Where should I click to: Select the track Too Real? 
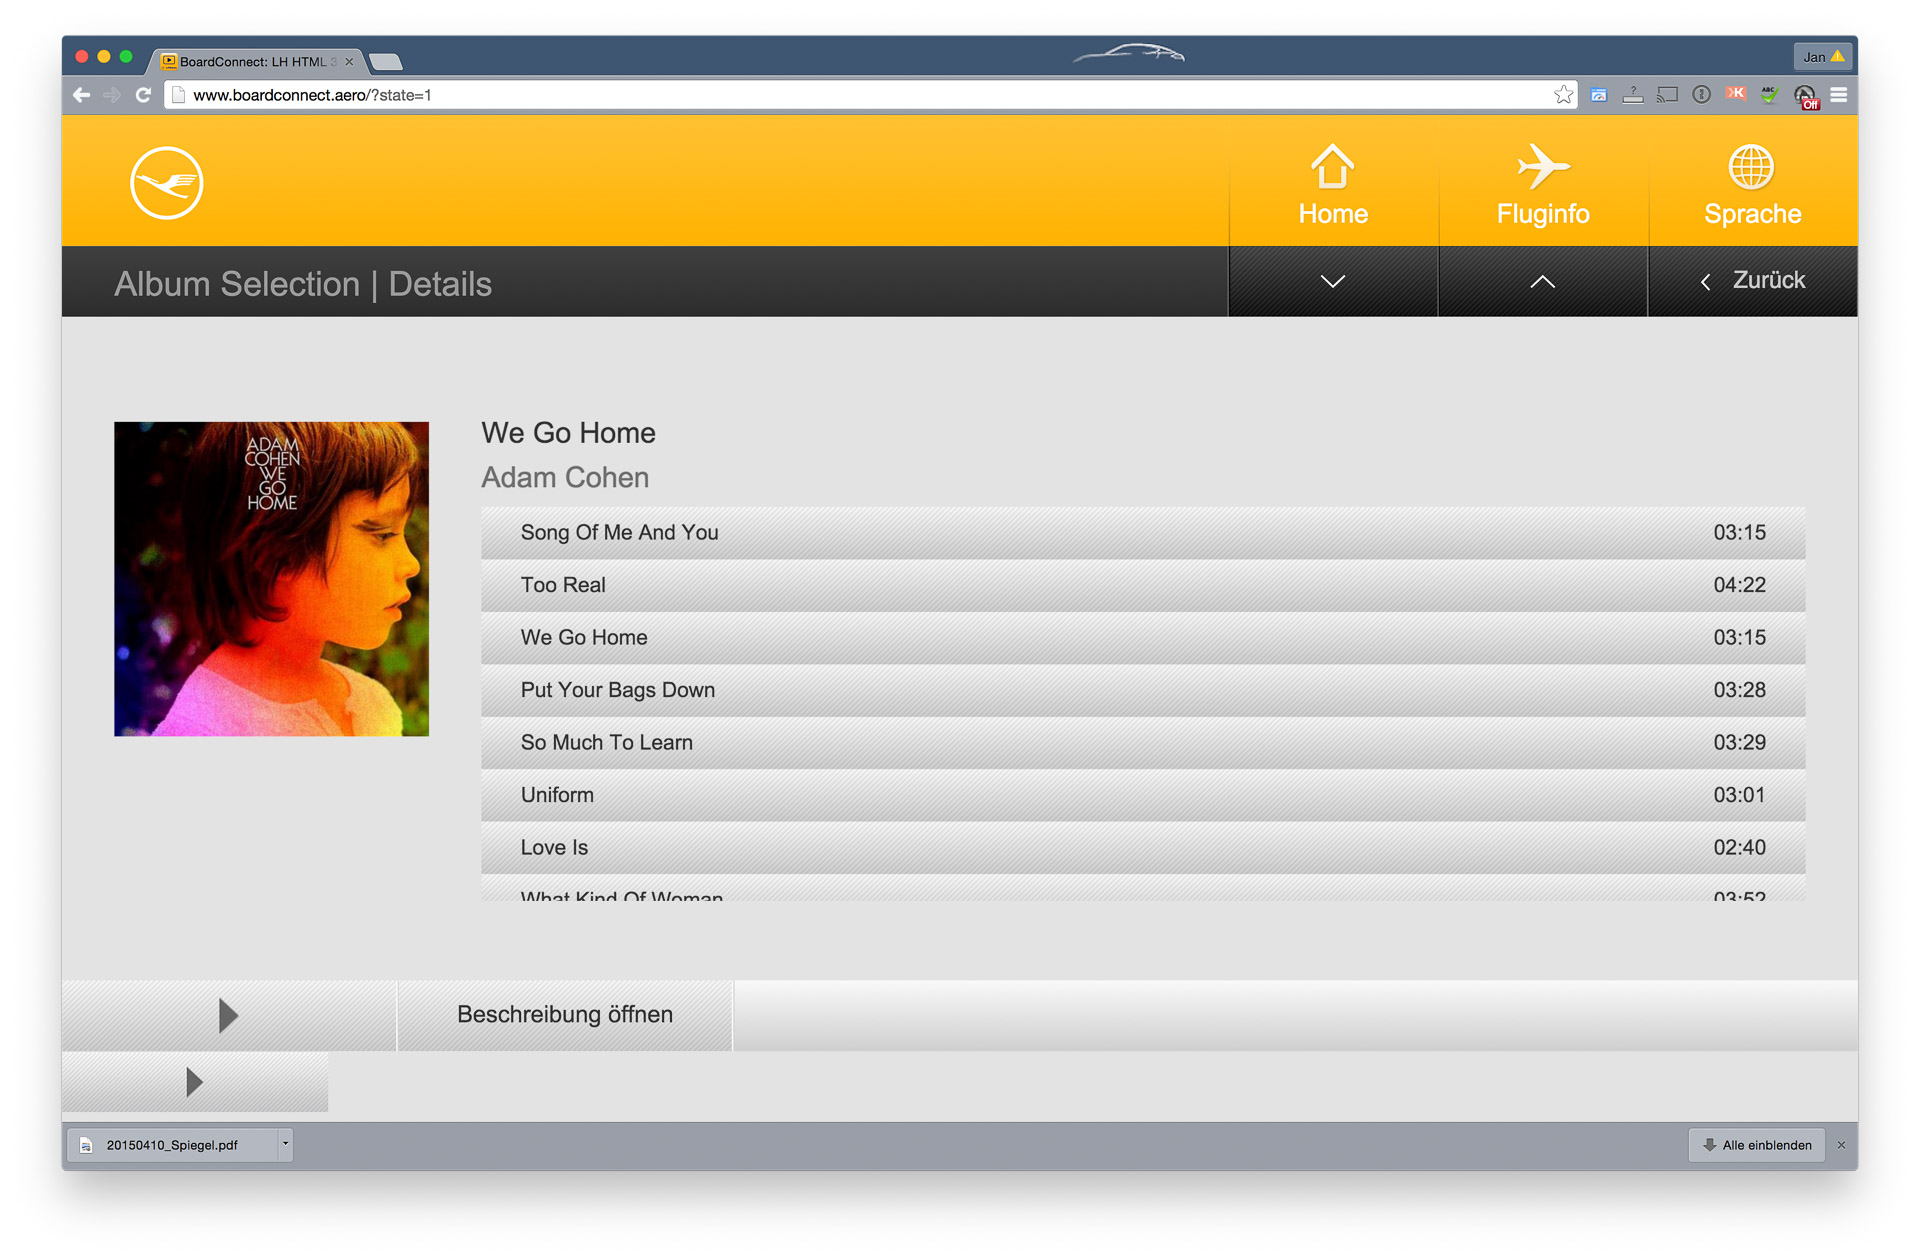coord(1143,585)
